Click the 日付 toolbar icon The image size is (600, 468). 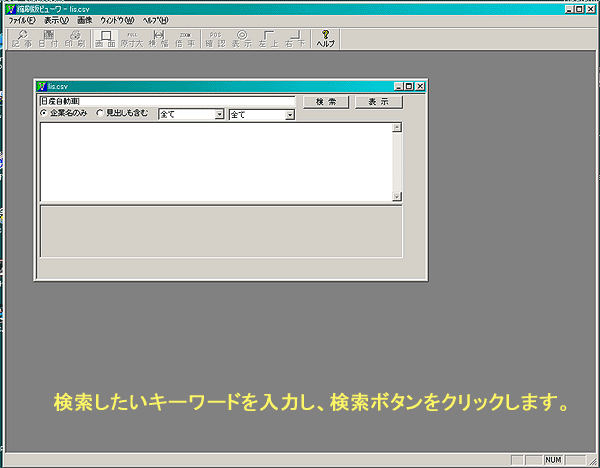(49, 39)
